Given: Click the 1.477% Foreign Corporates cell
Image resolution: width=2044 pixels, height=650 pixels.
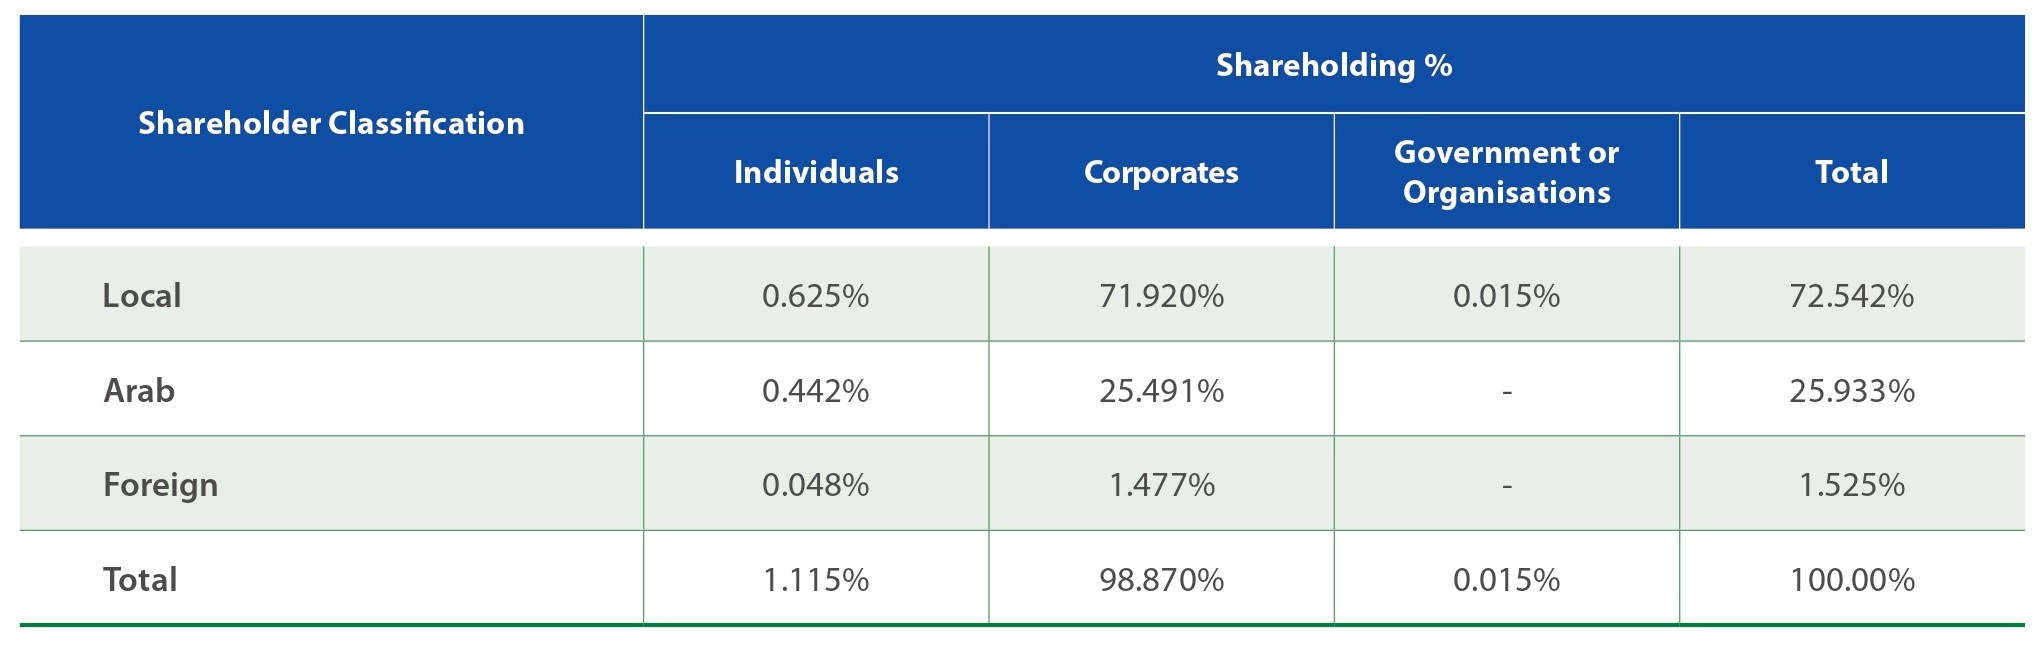Looking at the screenshot, I should tap(1161, 485).
